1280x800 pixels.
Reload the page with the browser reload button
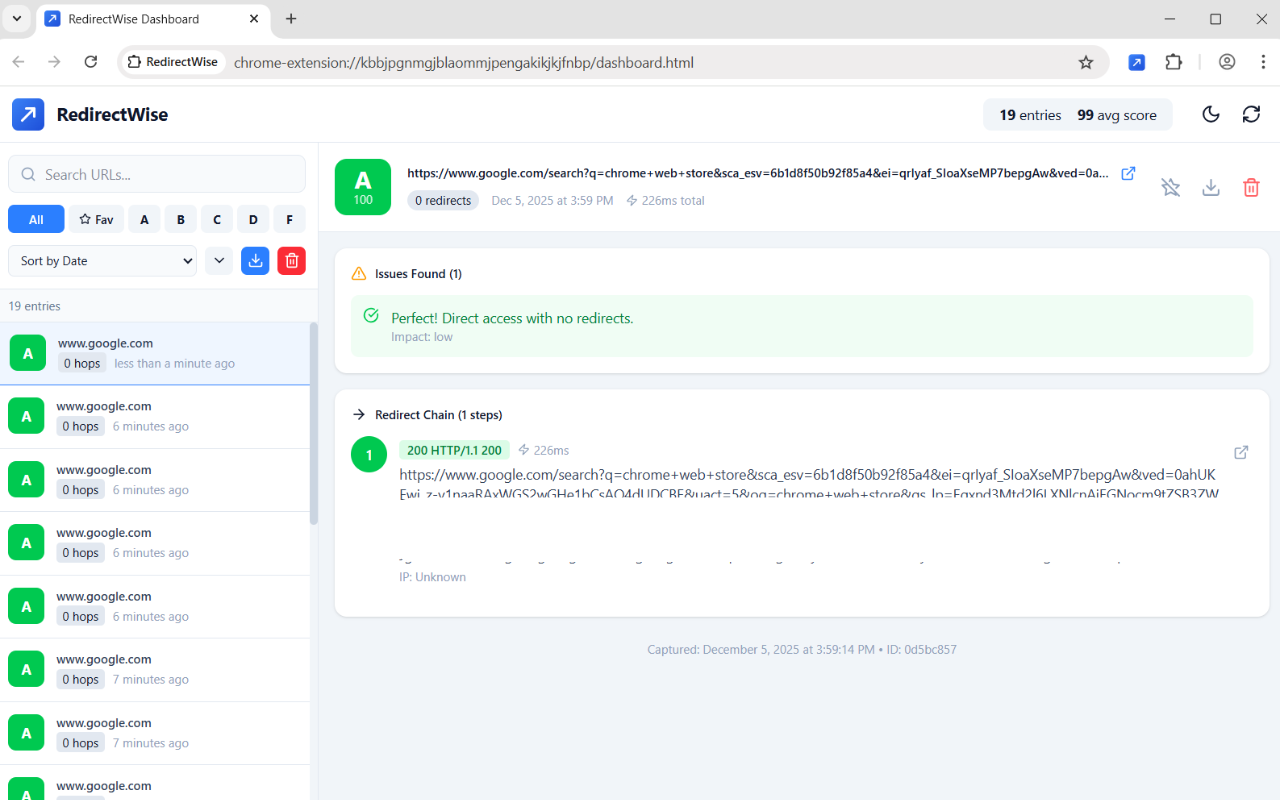[x=91, y=62]
